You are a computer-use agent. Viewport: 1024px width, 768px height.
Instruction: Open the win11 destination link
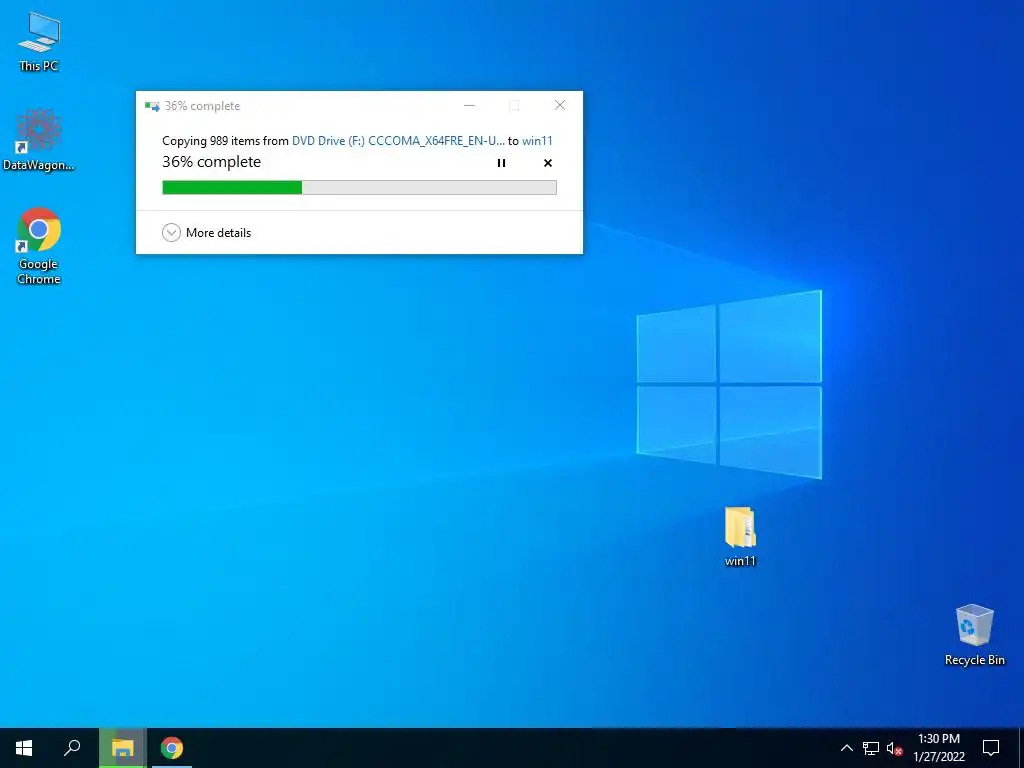(537, 140)
